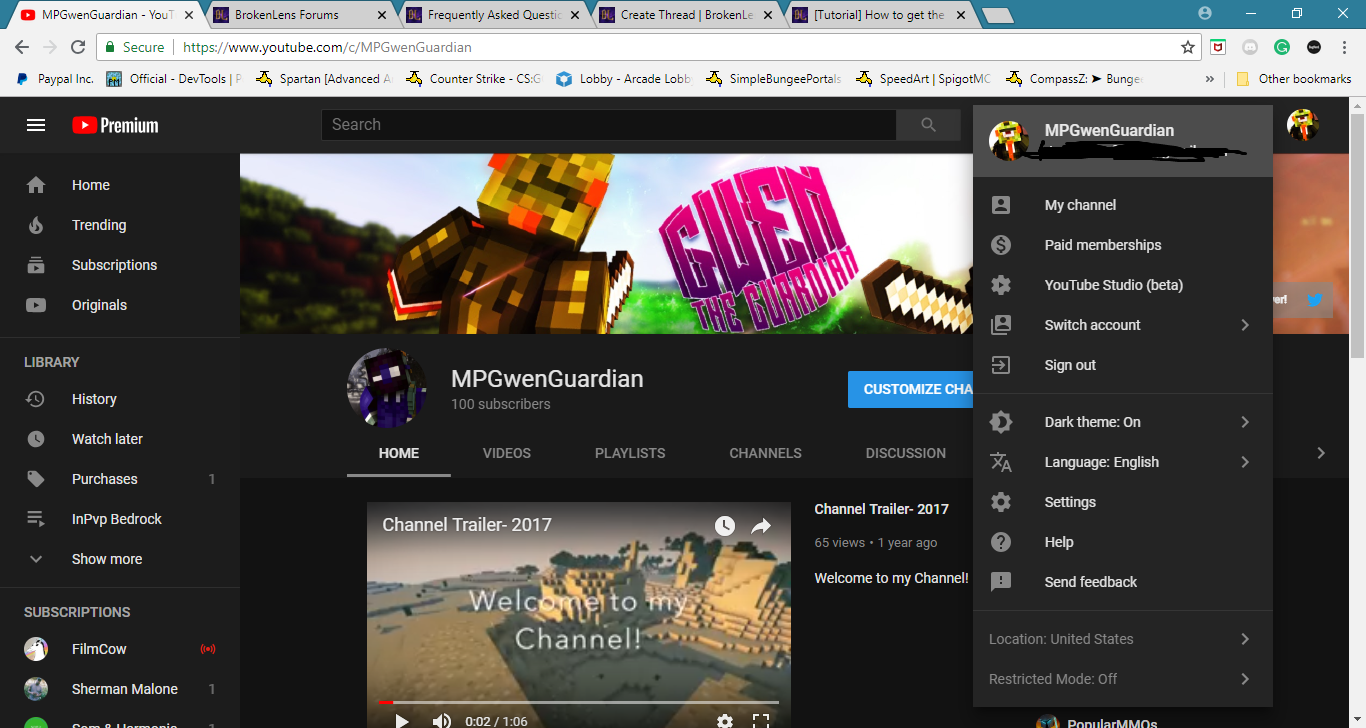
Task: Expand Location: United States option
Action: coord(1122,639)
